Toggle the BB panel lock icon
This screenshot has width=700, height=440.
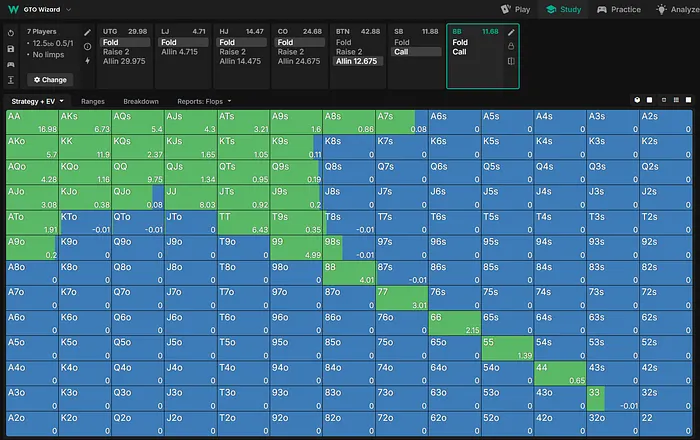[511, 46]
